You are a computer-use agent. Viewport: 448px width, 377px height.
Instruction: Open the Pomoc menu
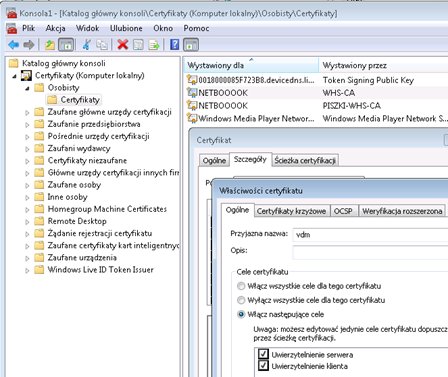(x=196, y=28)
